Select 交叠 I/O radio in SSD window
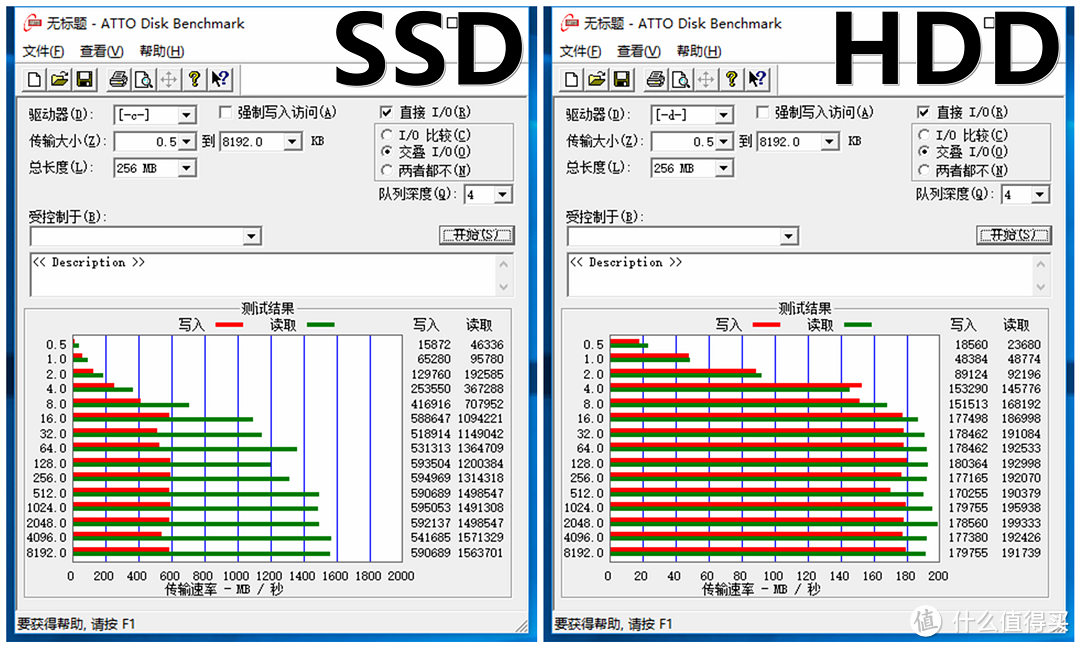The height and width of the screenshot is (648, 1080). click(x=386, y=151)
